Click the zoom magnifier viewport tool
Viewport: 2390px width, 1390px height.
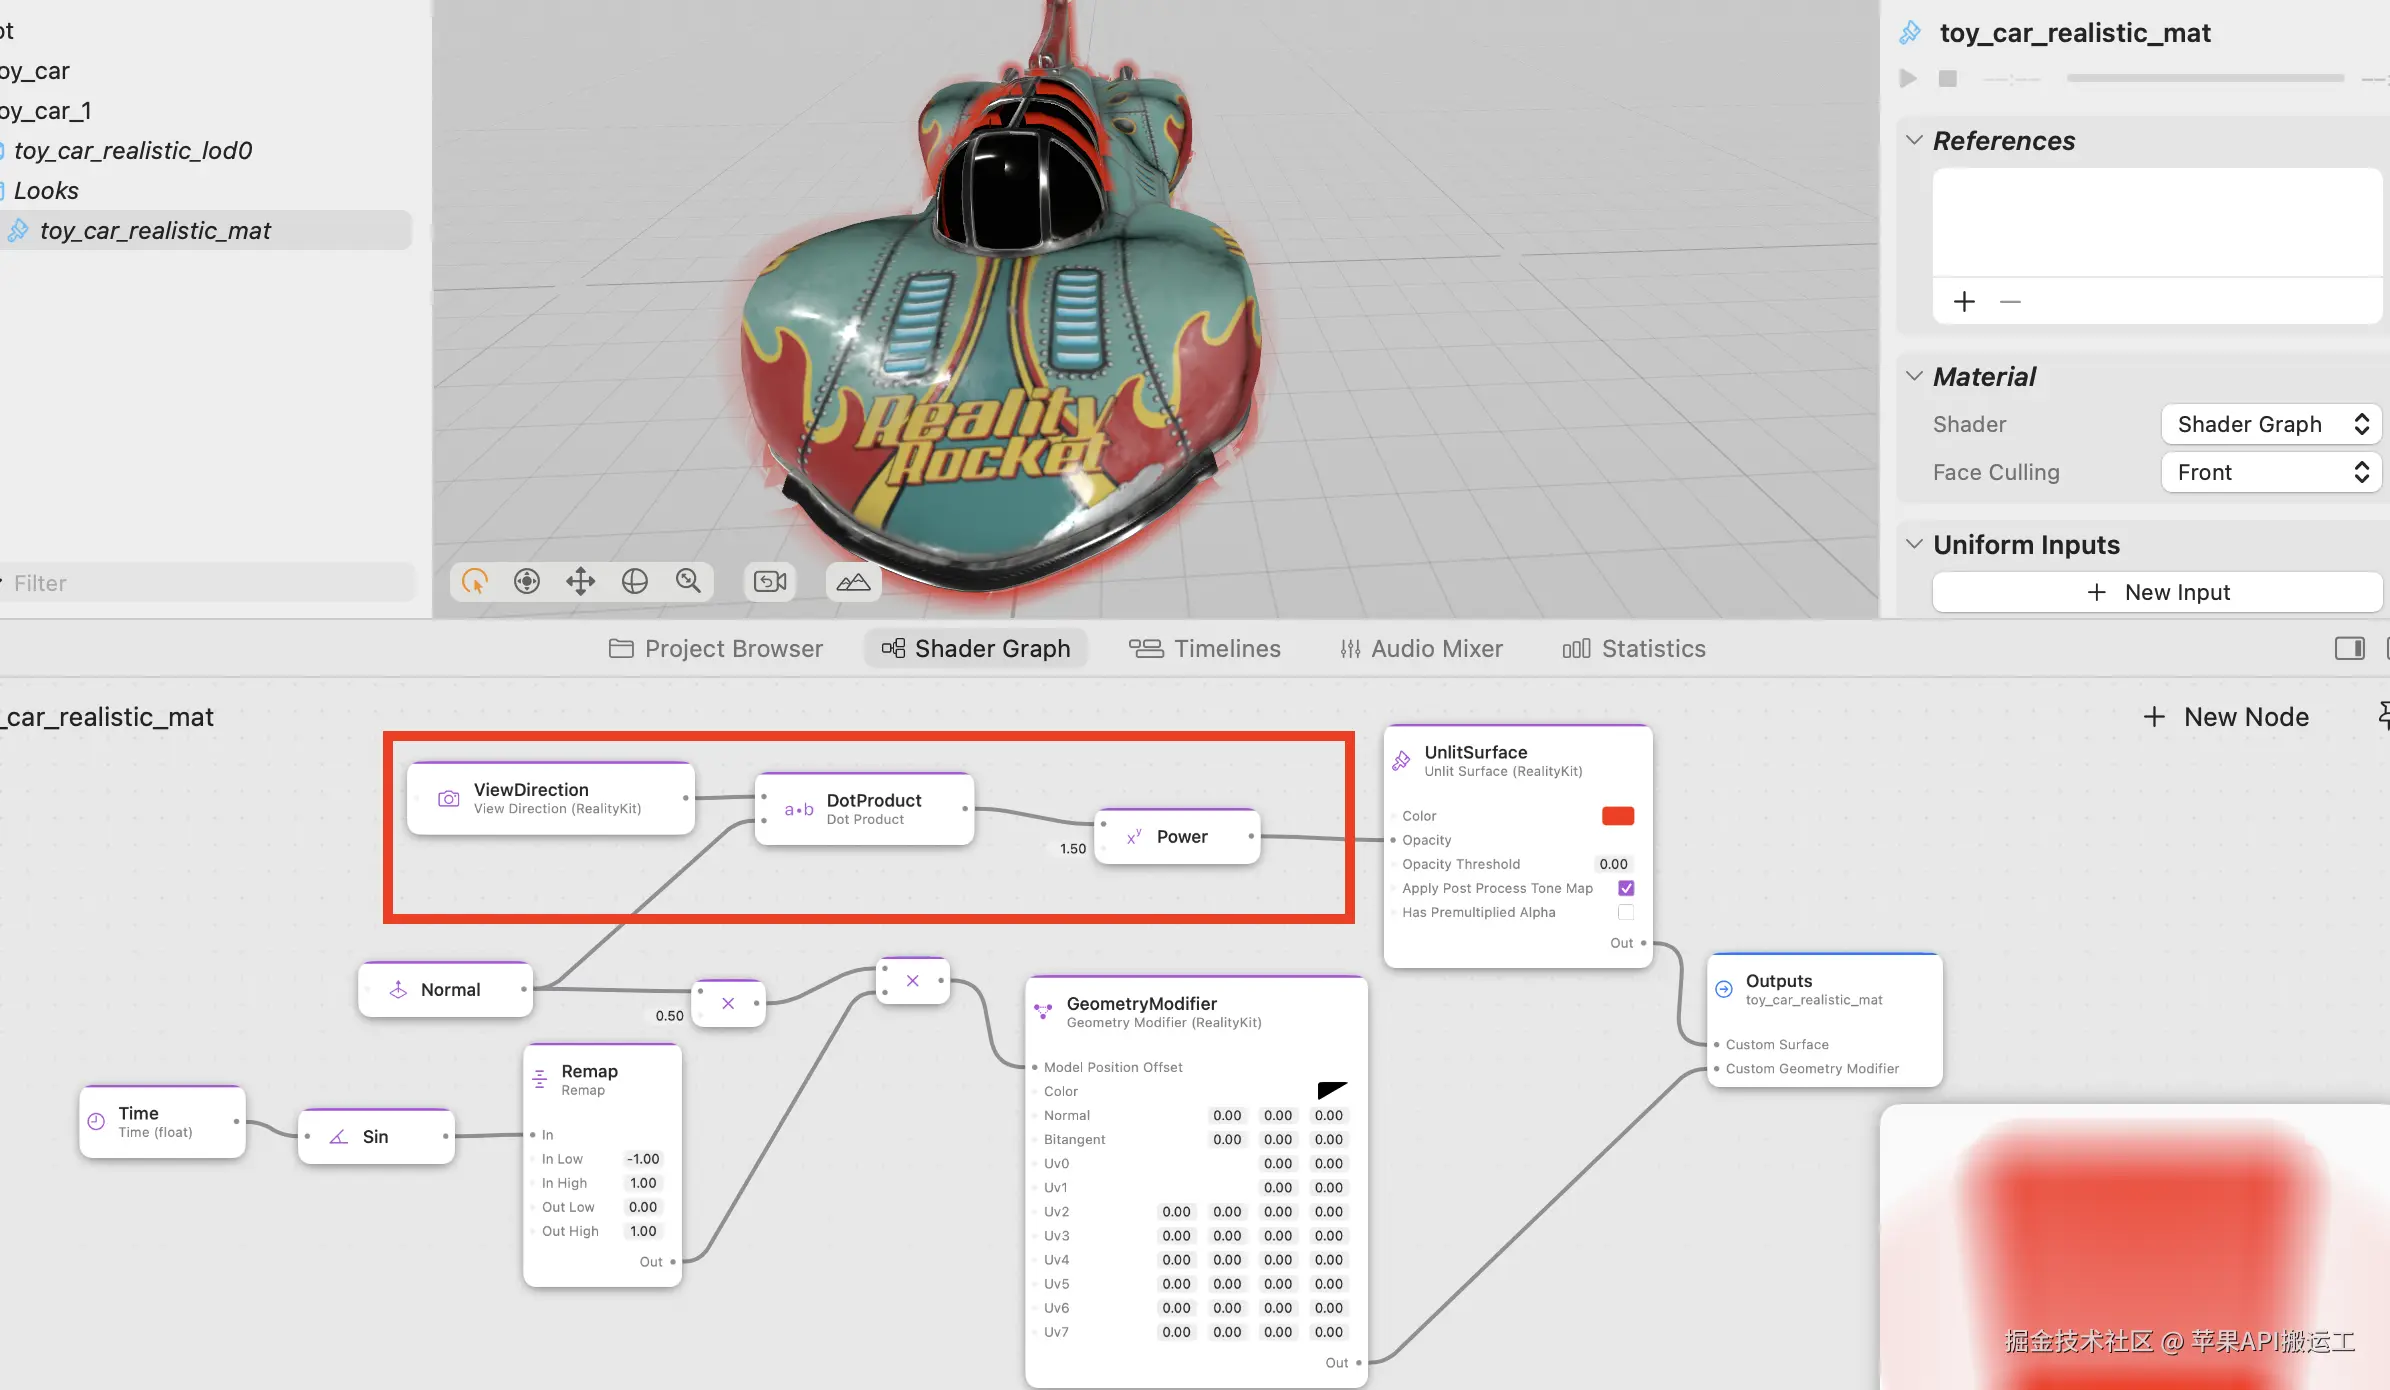(x=688, y=581)
